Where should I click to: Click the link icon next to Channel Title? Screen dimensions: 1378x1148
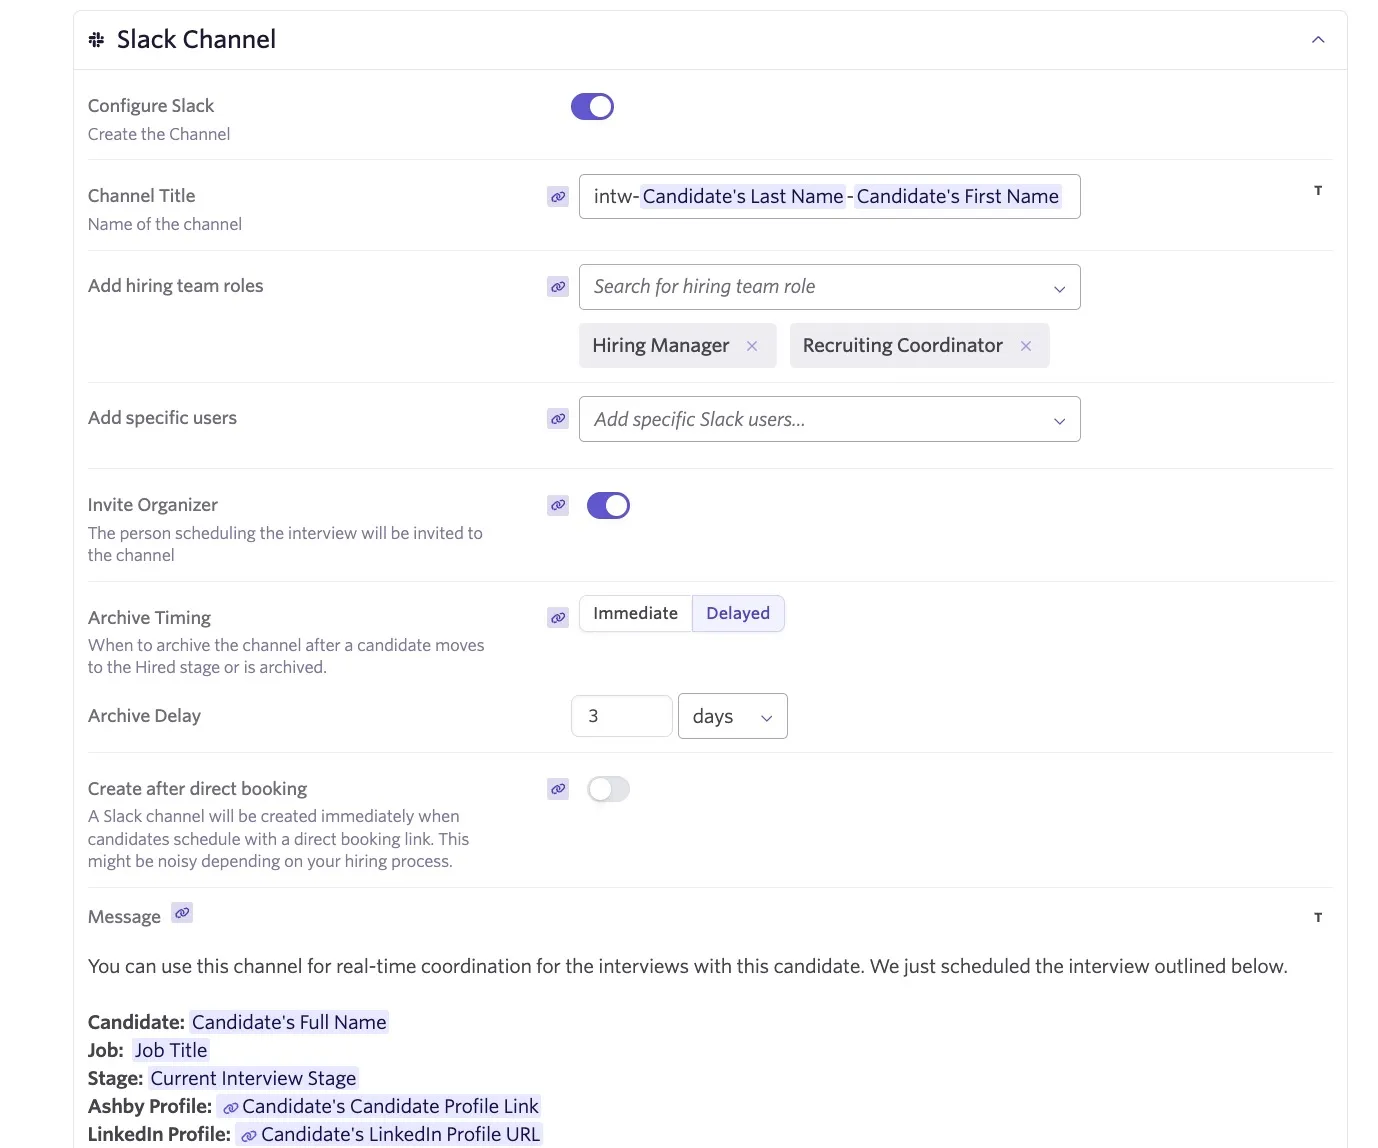(558, 197)
